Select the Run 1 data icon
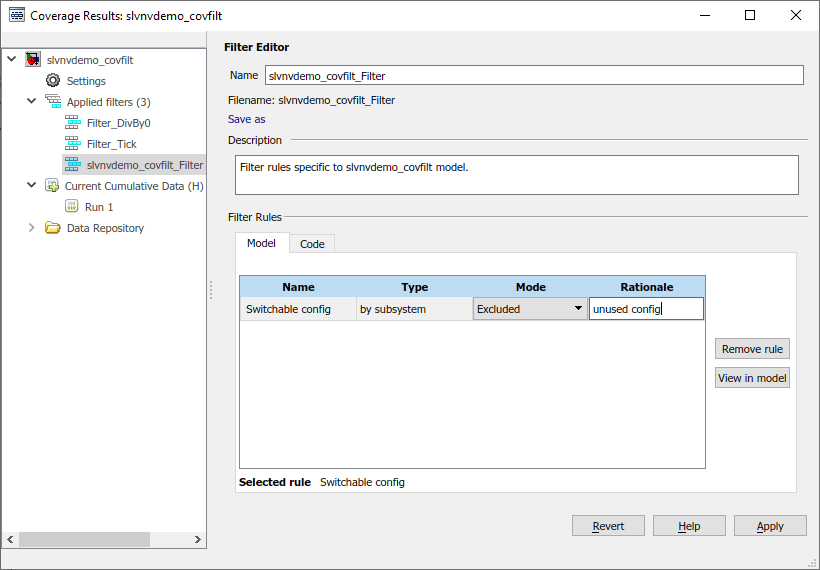Screen dimensions: 820x570 coord(72,207)
